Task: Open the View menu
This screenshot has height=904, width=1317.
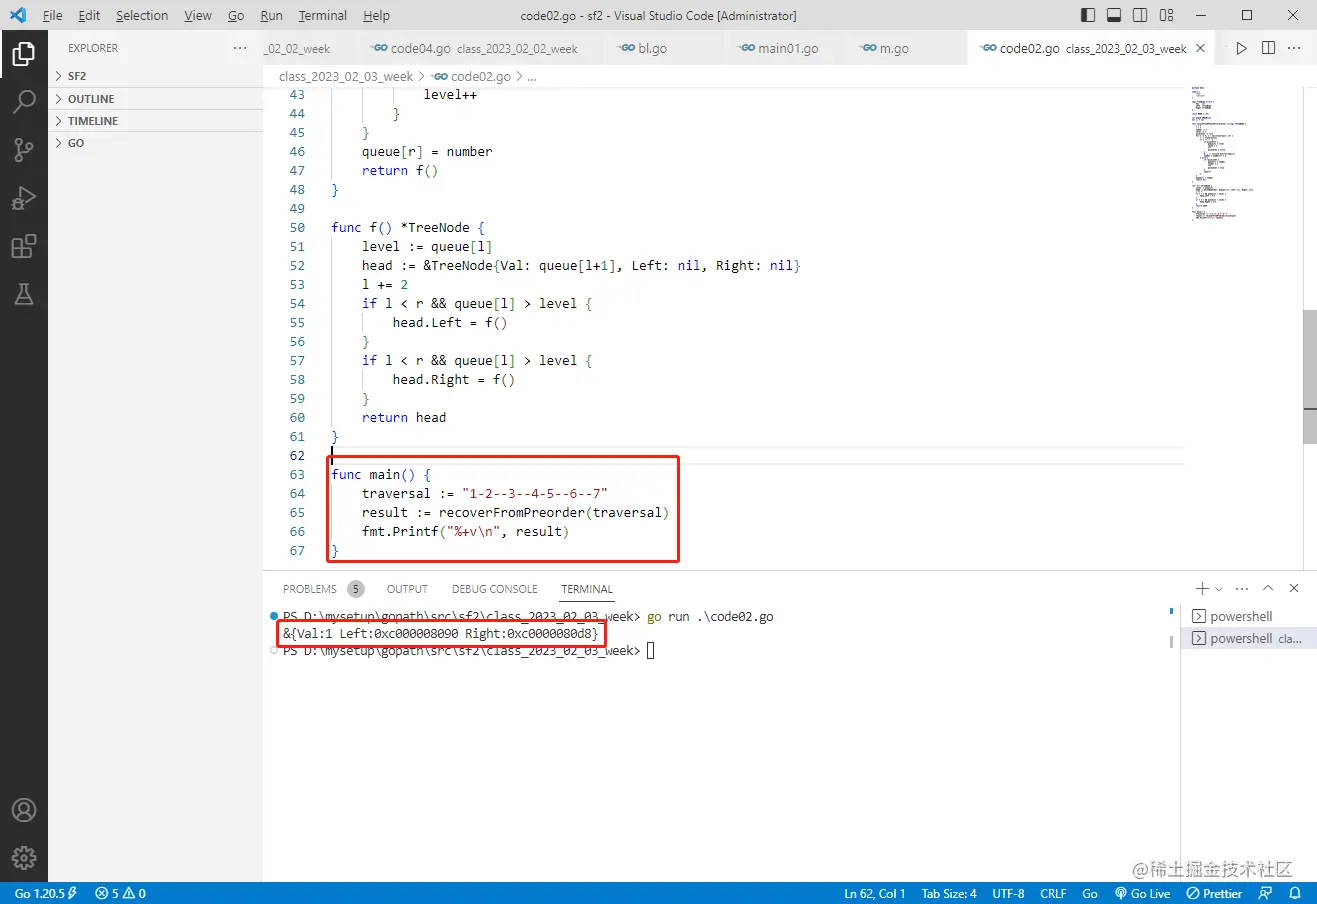Action: pos(198,15)
